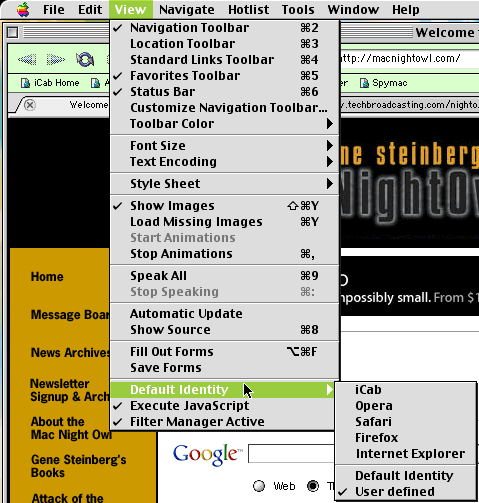
Task: Select the radio button next to Web
Action: [x=259, y=486]
